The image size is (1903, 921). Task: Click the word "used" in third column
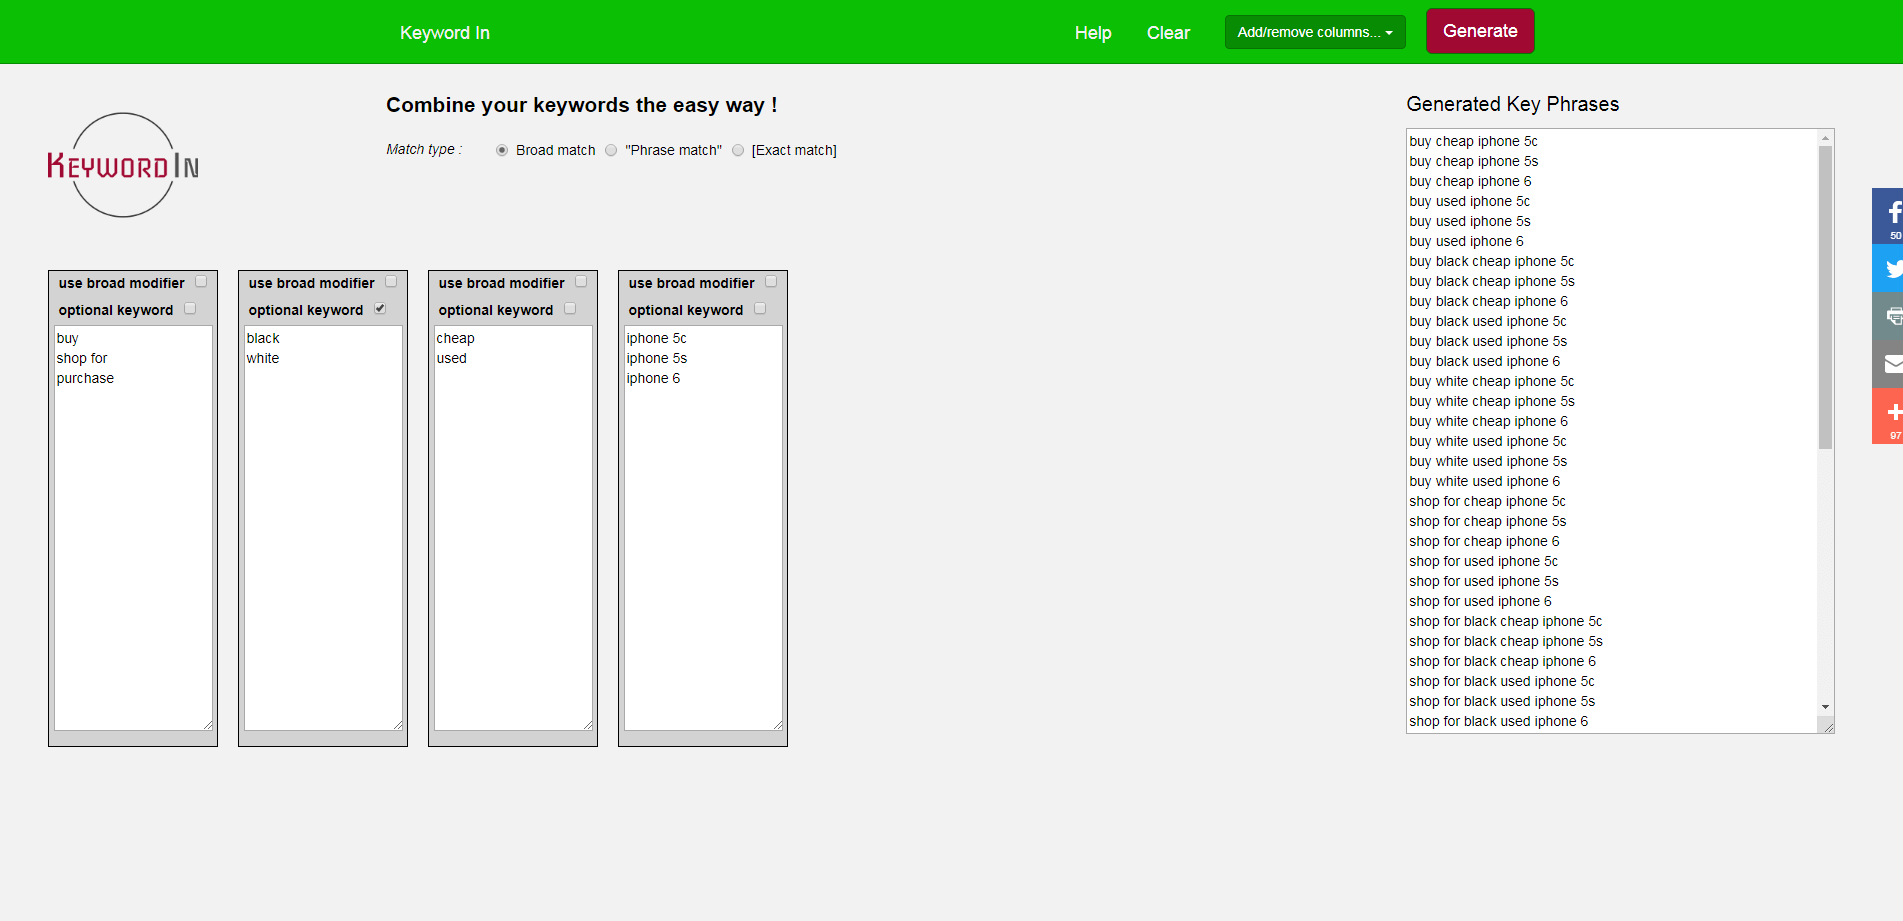point(451,358)
